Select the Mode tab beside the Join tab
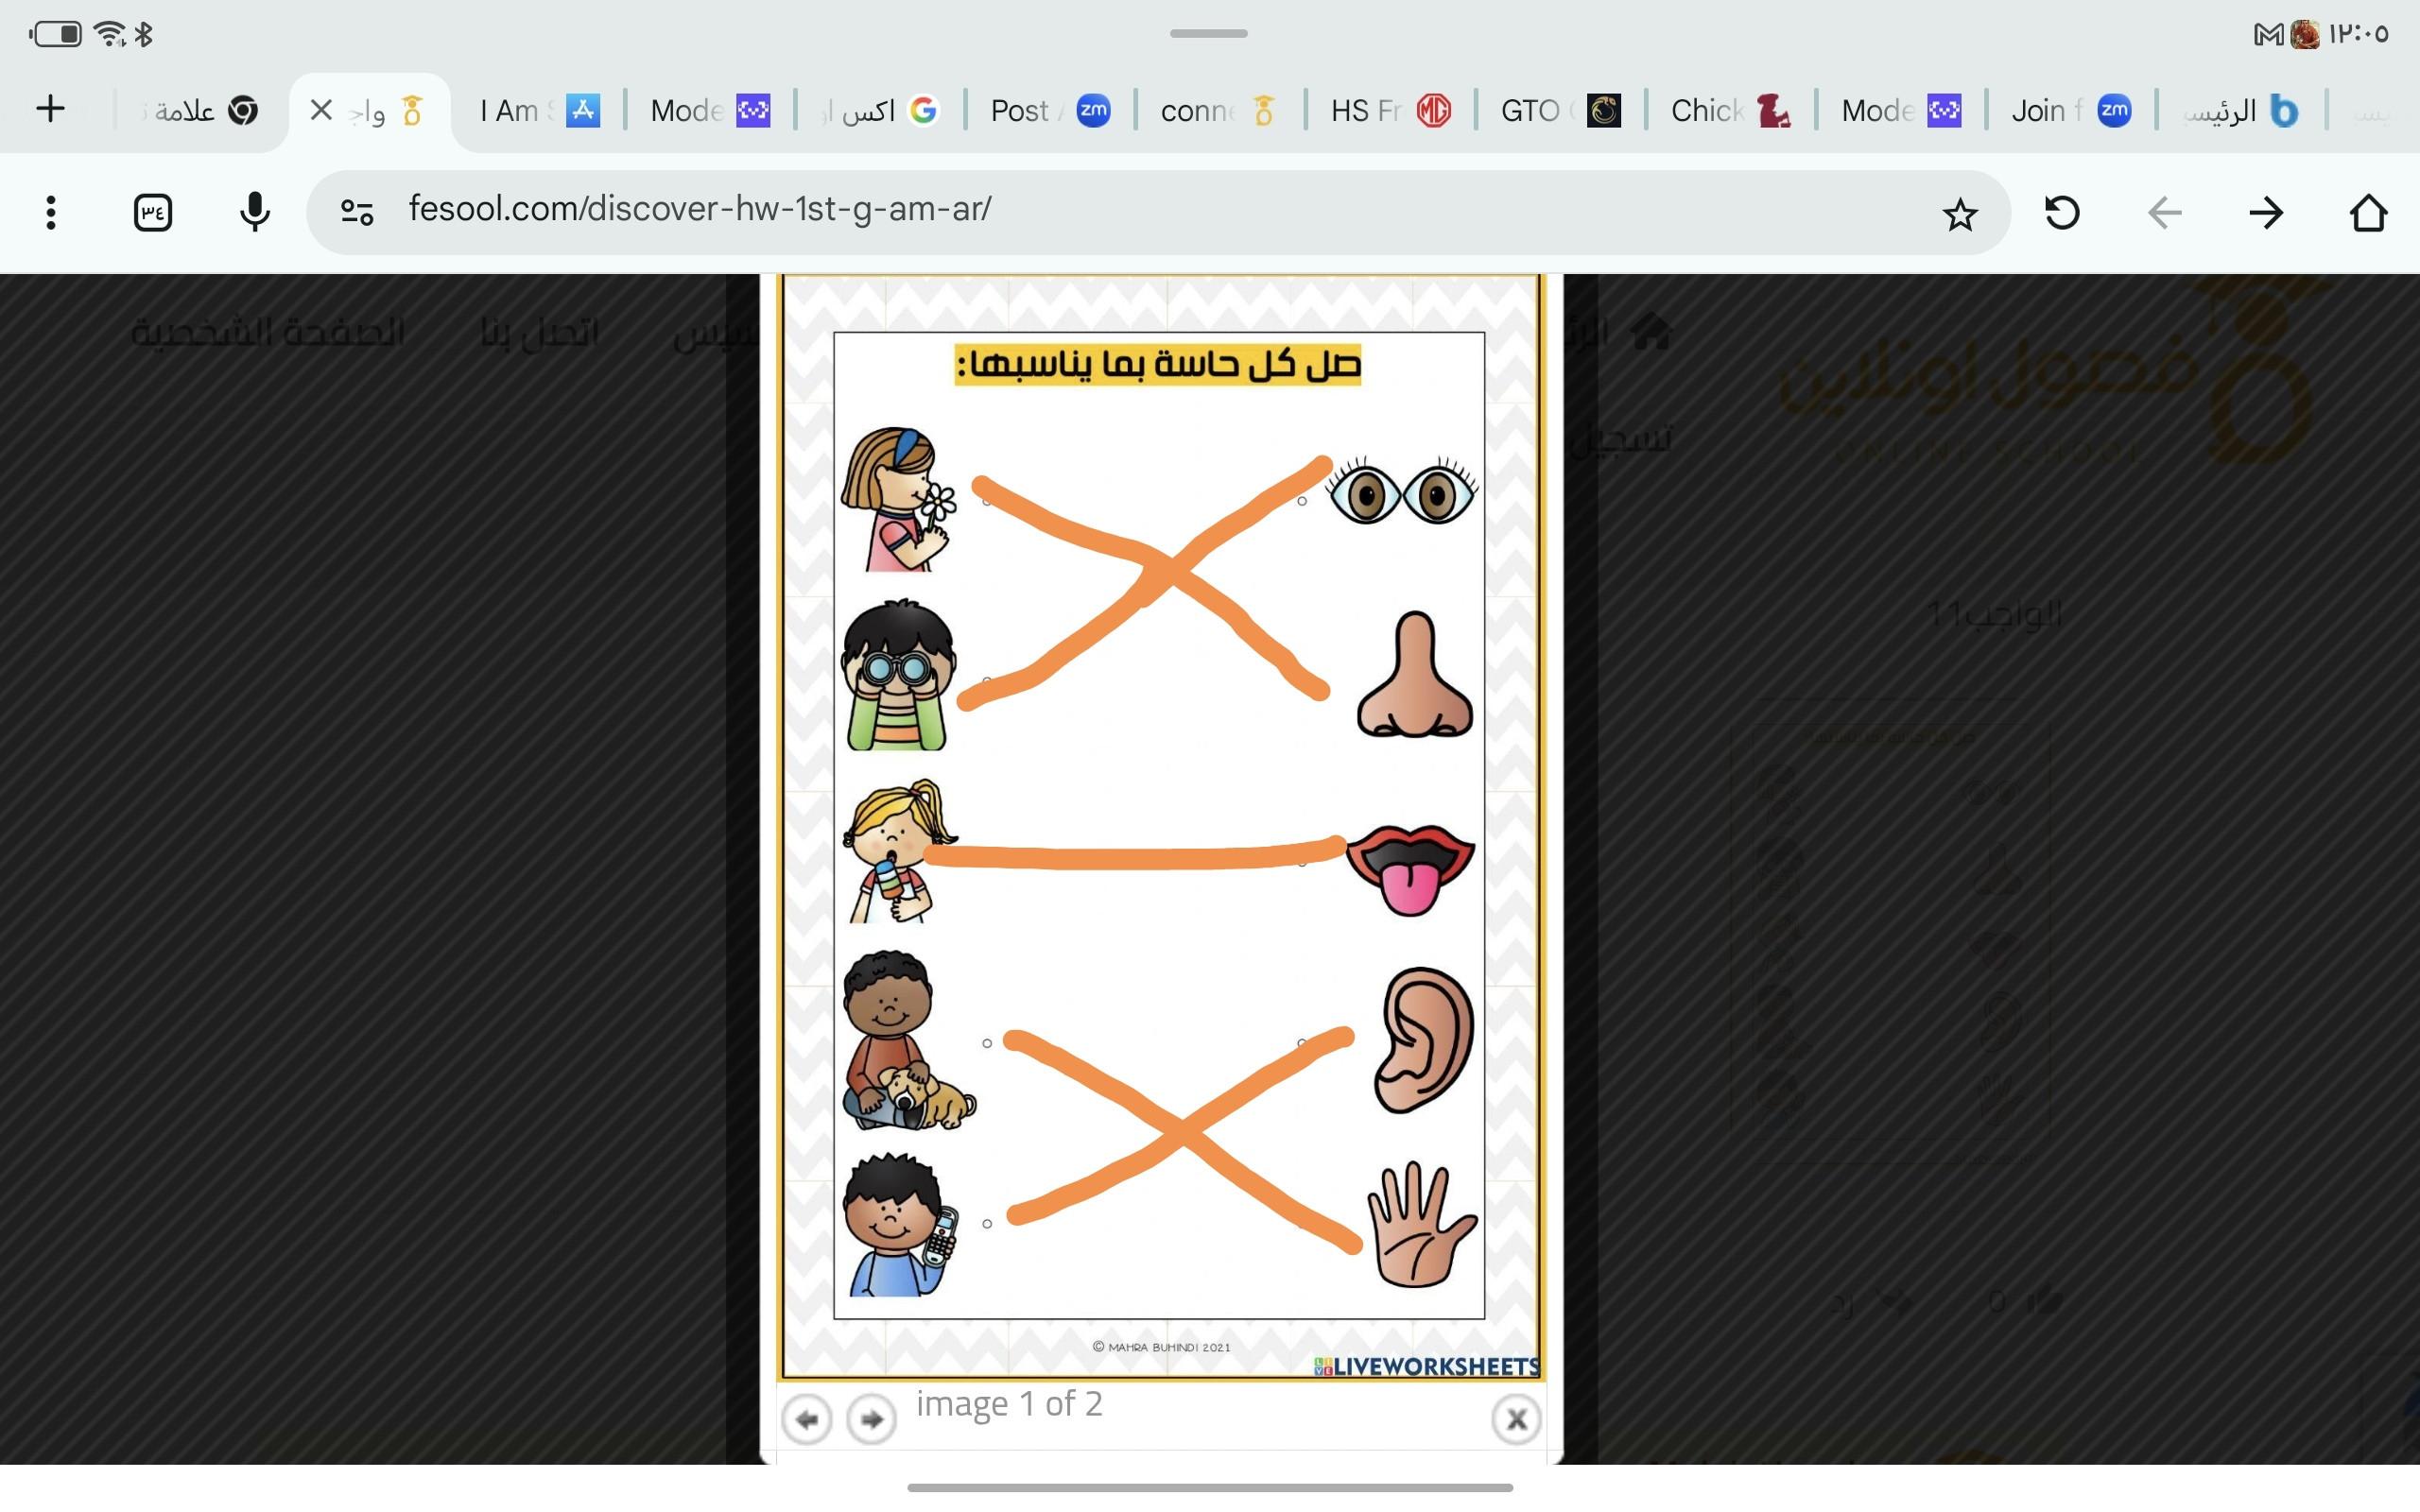Viewport: 2420px width, 1512px height. tap(1900, 110)
